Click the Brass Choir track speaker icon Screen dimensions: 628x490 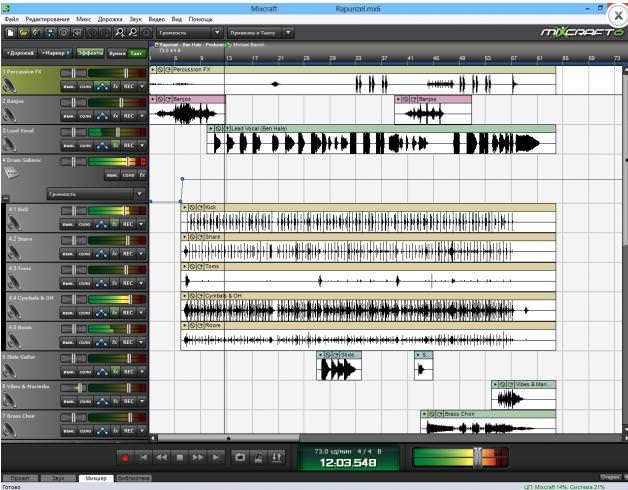coord(9,430)
